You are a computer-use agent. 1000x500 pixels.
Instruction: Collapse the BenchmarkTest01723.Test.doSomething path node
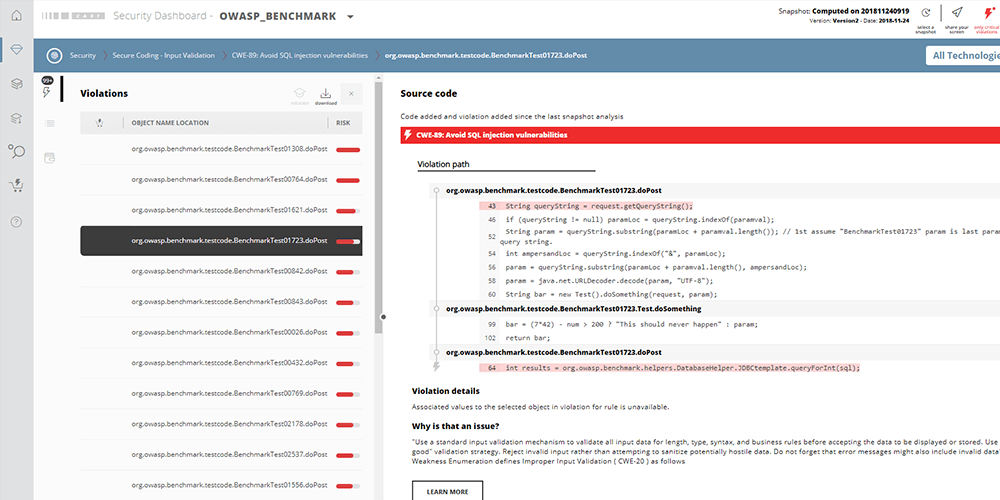click(x=437, y=309)
